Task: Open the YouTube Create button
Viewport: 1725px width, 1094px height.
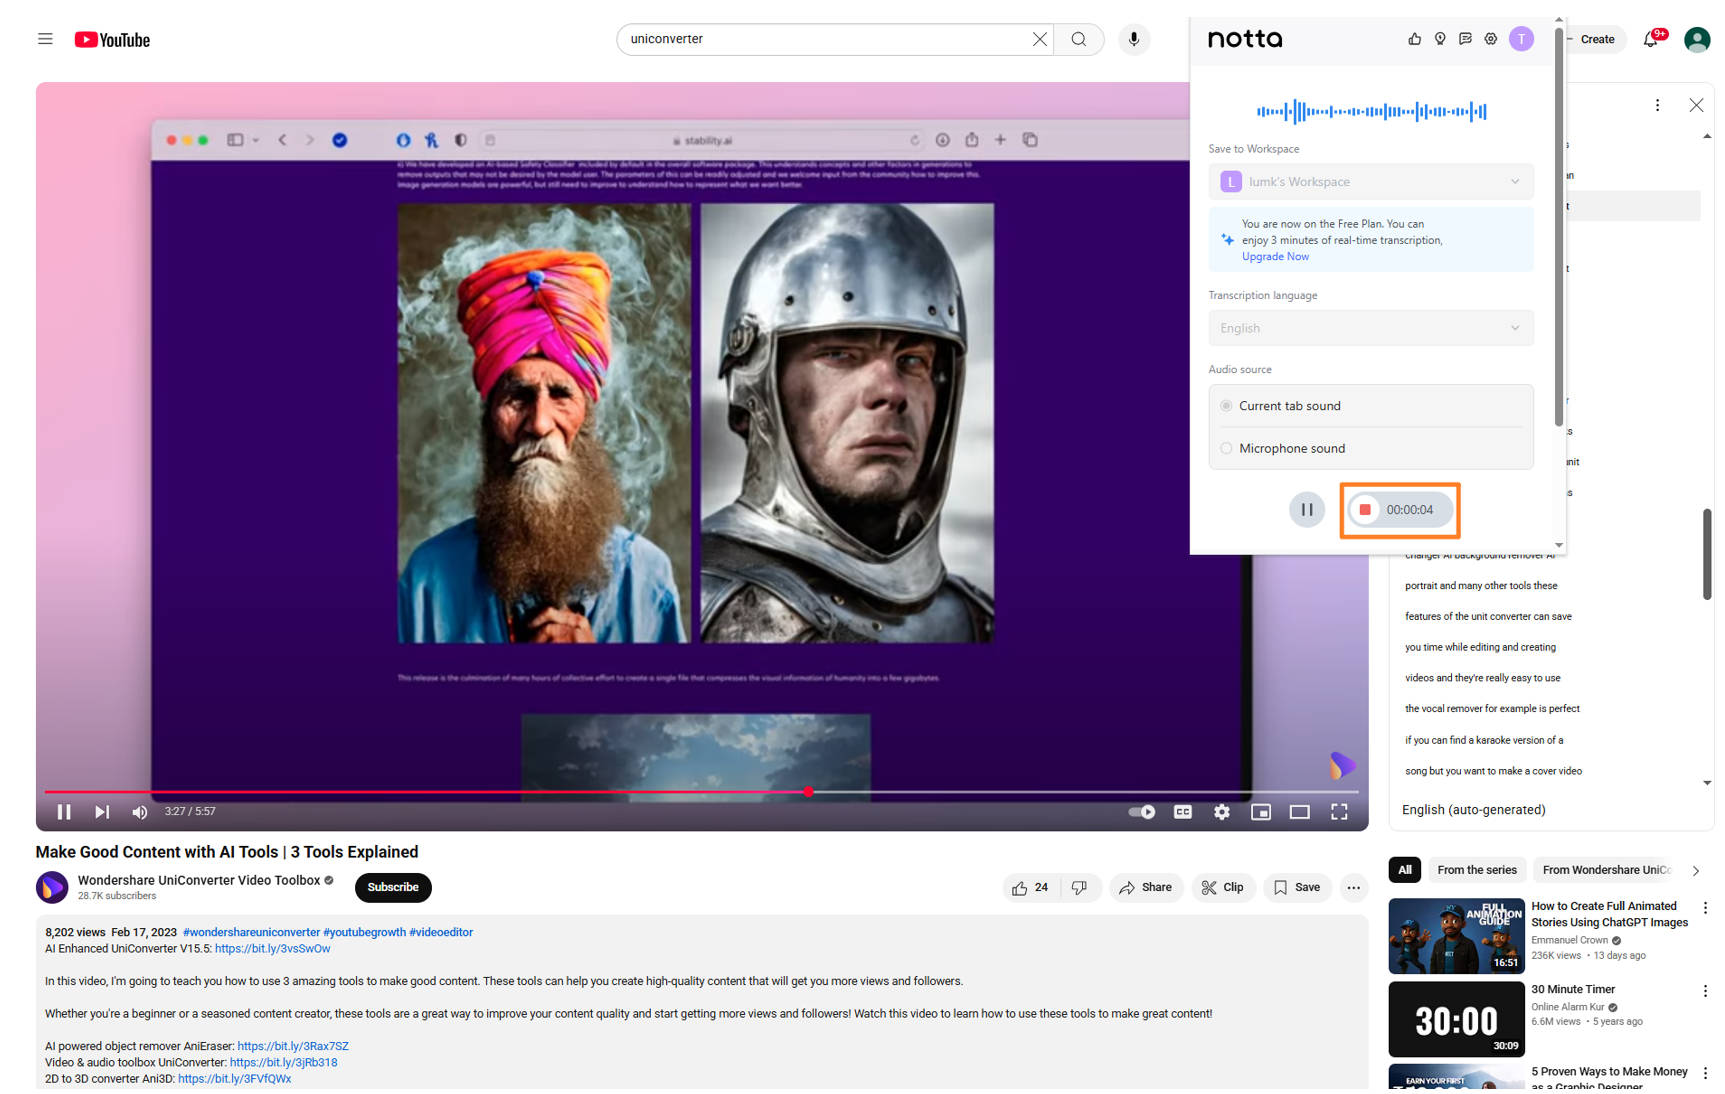Action: pyautogui.click(x=1596, y=40)
